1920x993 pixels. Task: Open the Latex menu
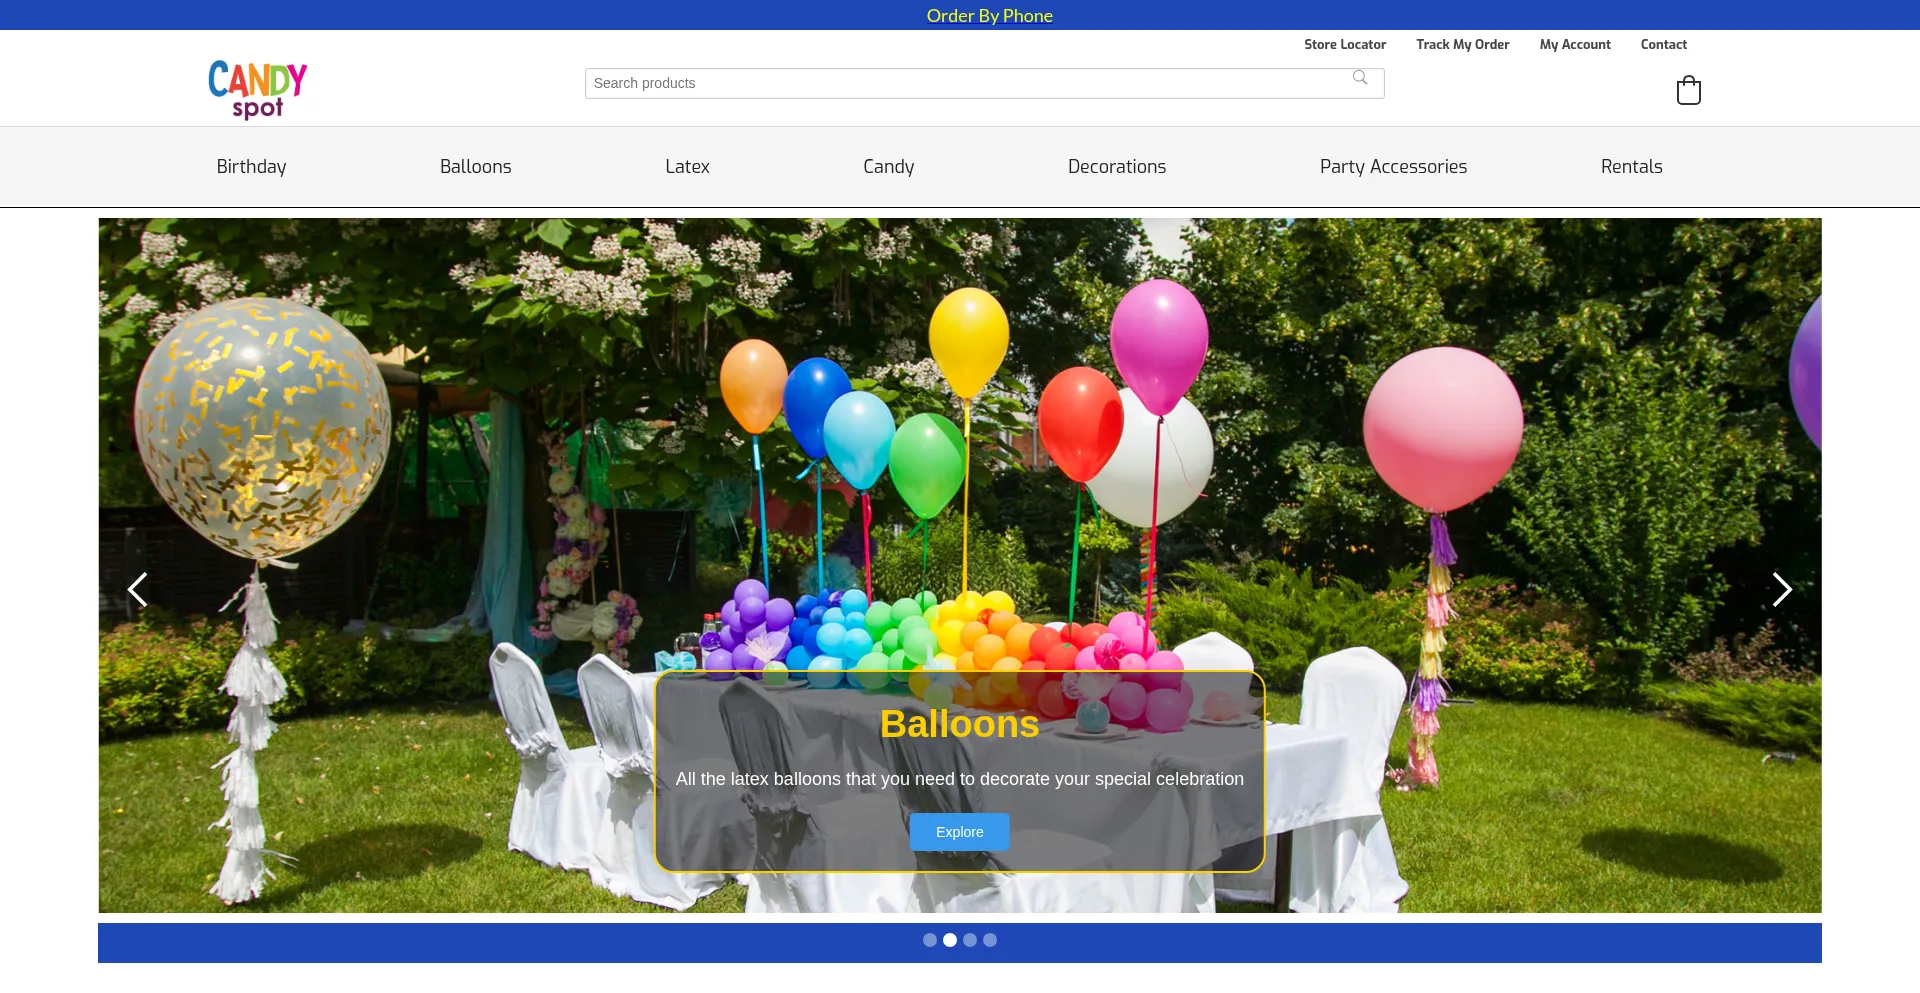tap(687, 167)
